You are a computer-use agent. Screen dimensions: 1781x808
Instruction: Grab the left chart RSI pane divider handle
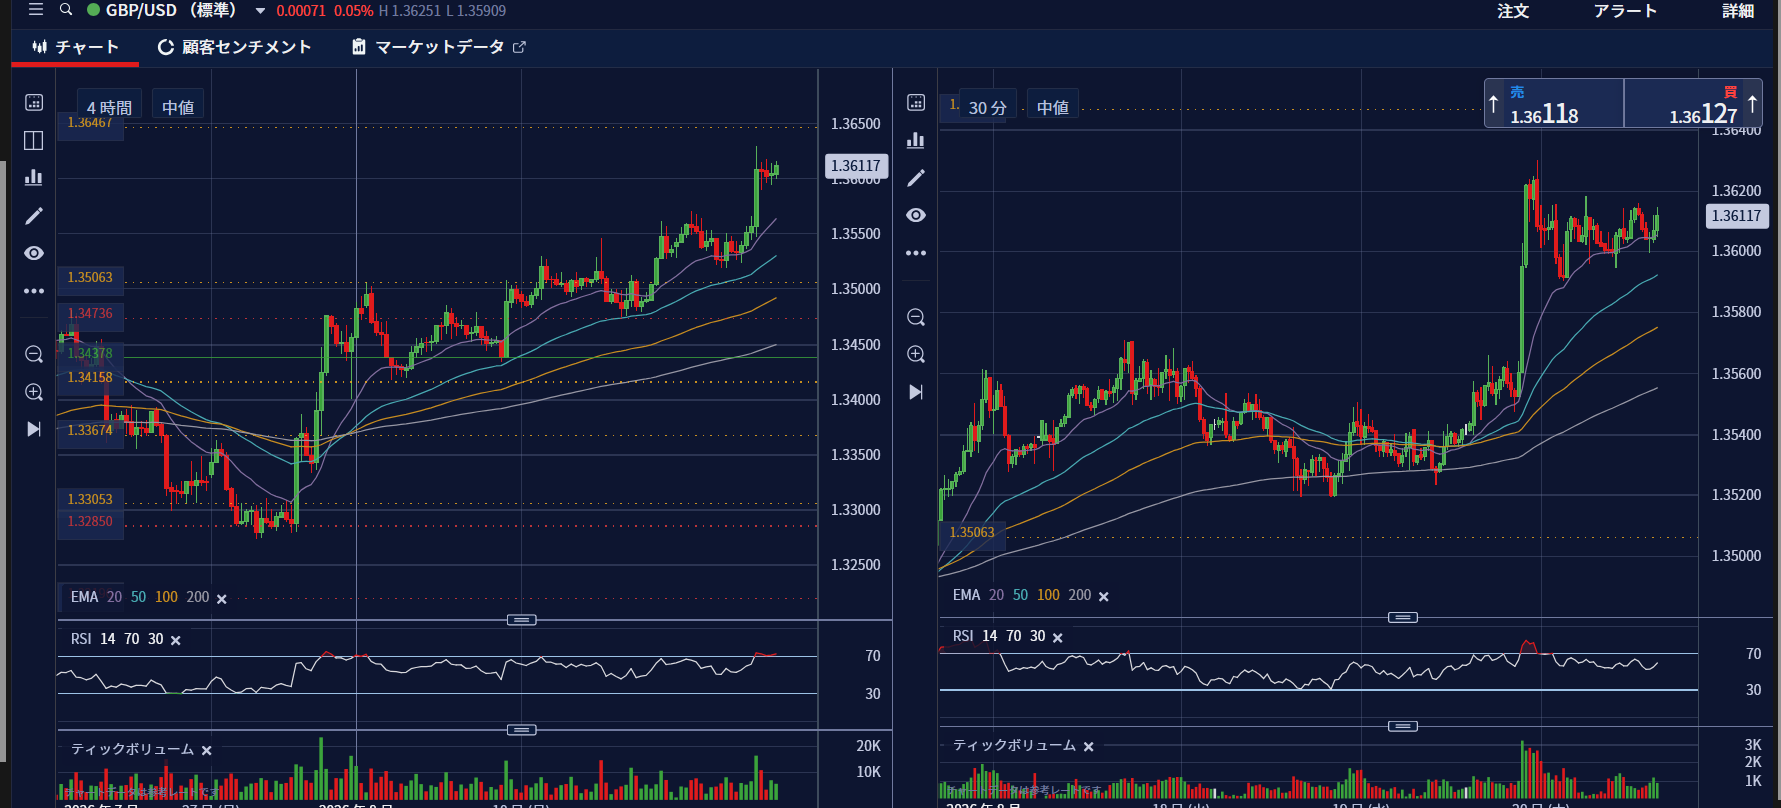[521, 620]
